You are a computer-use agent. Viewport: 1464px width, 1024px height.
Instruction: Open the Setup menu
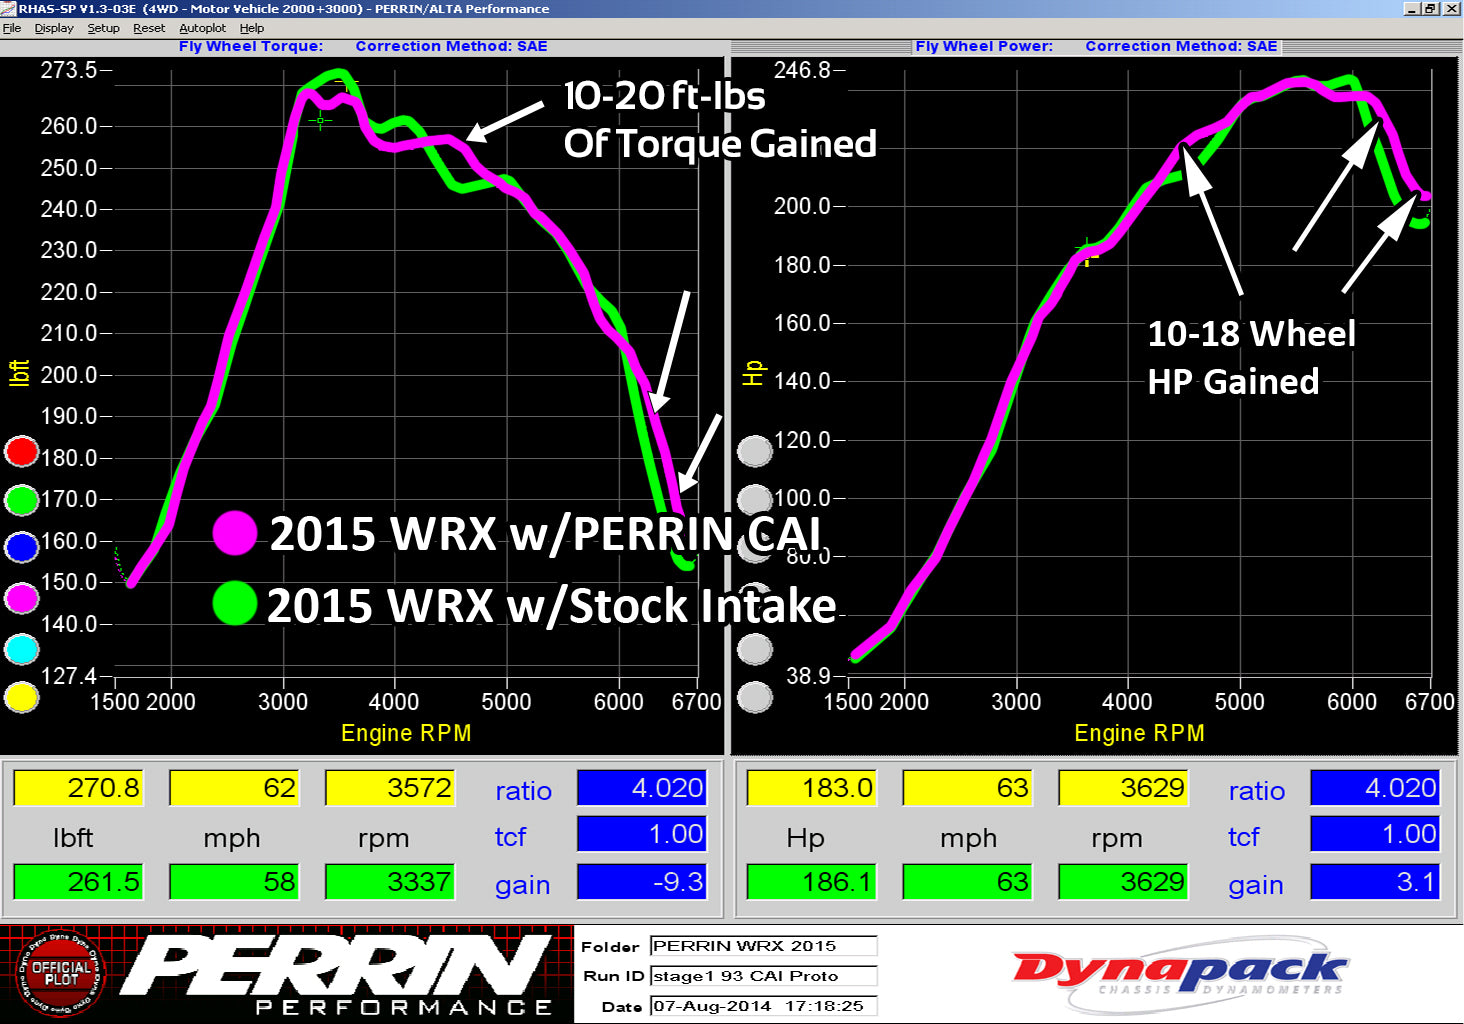pyautogui.click(x=103, y=28)
